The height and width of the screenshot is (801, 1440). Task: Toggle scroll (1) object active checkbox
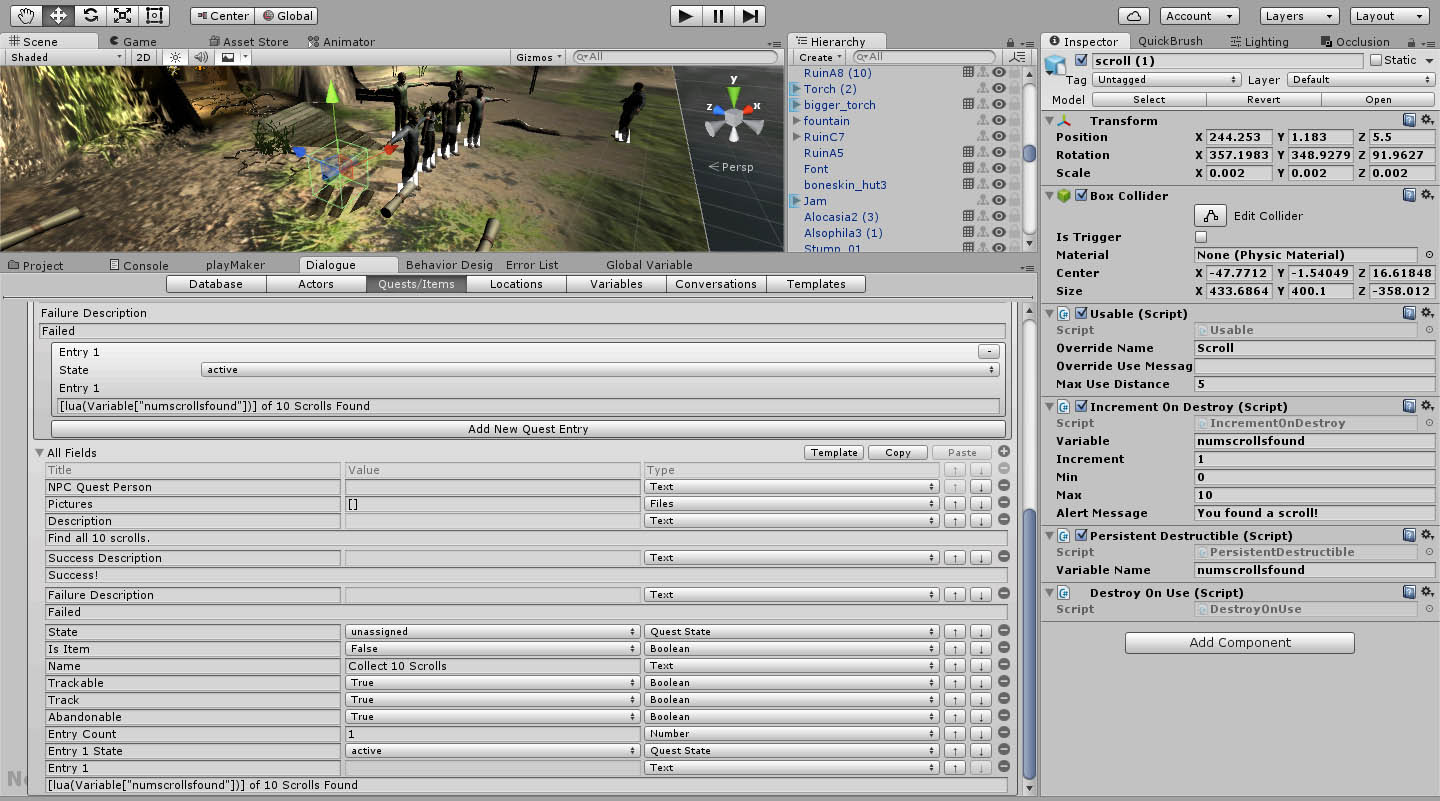(1081, 60)
